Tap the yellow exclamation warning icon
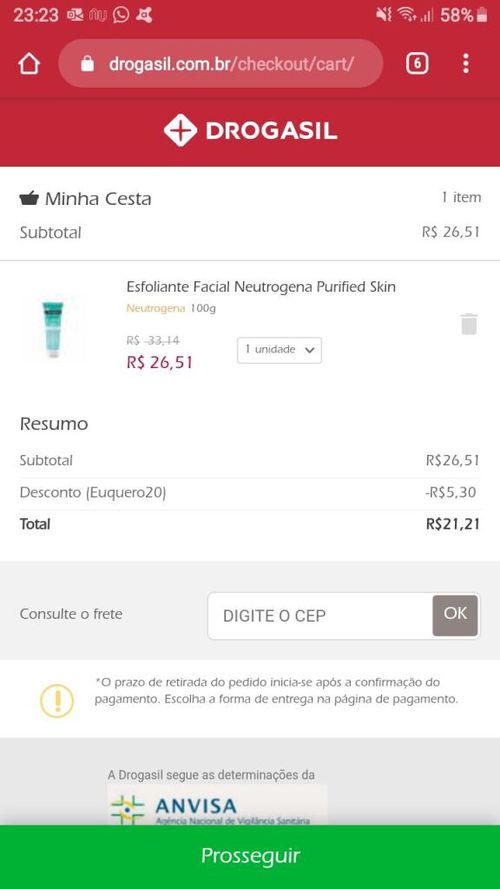500x889 pixels. (x=57, y=701)
